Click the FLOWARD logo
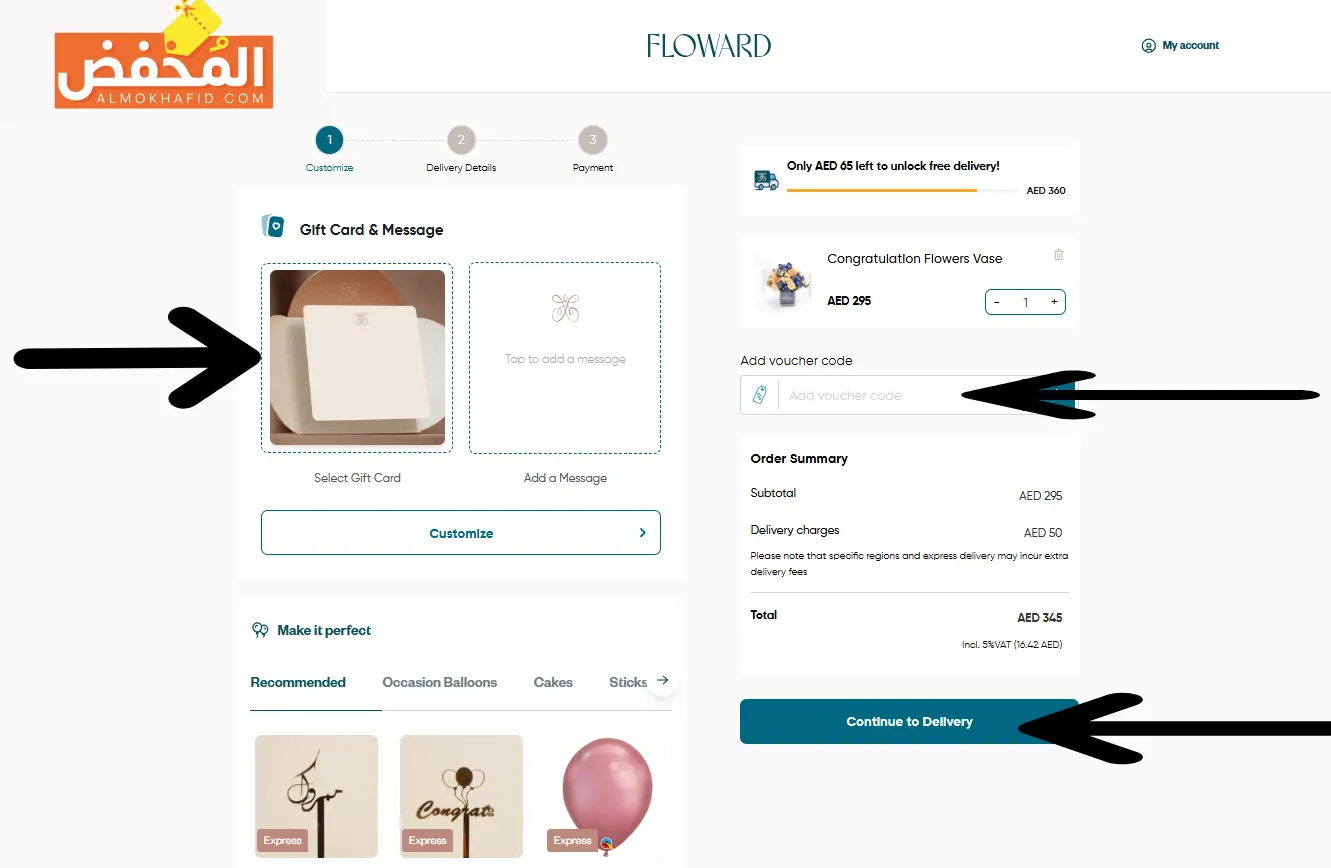The image size is (1331, 868). (x=709, y=45)
